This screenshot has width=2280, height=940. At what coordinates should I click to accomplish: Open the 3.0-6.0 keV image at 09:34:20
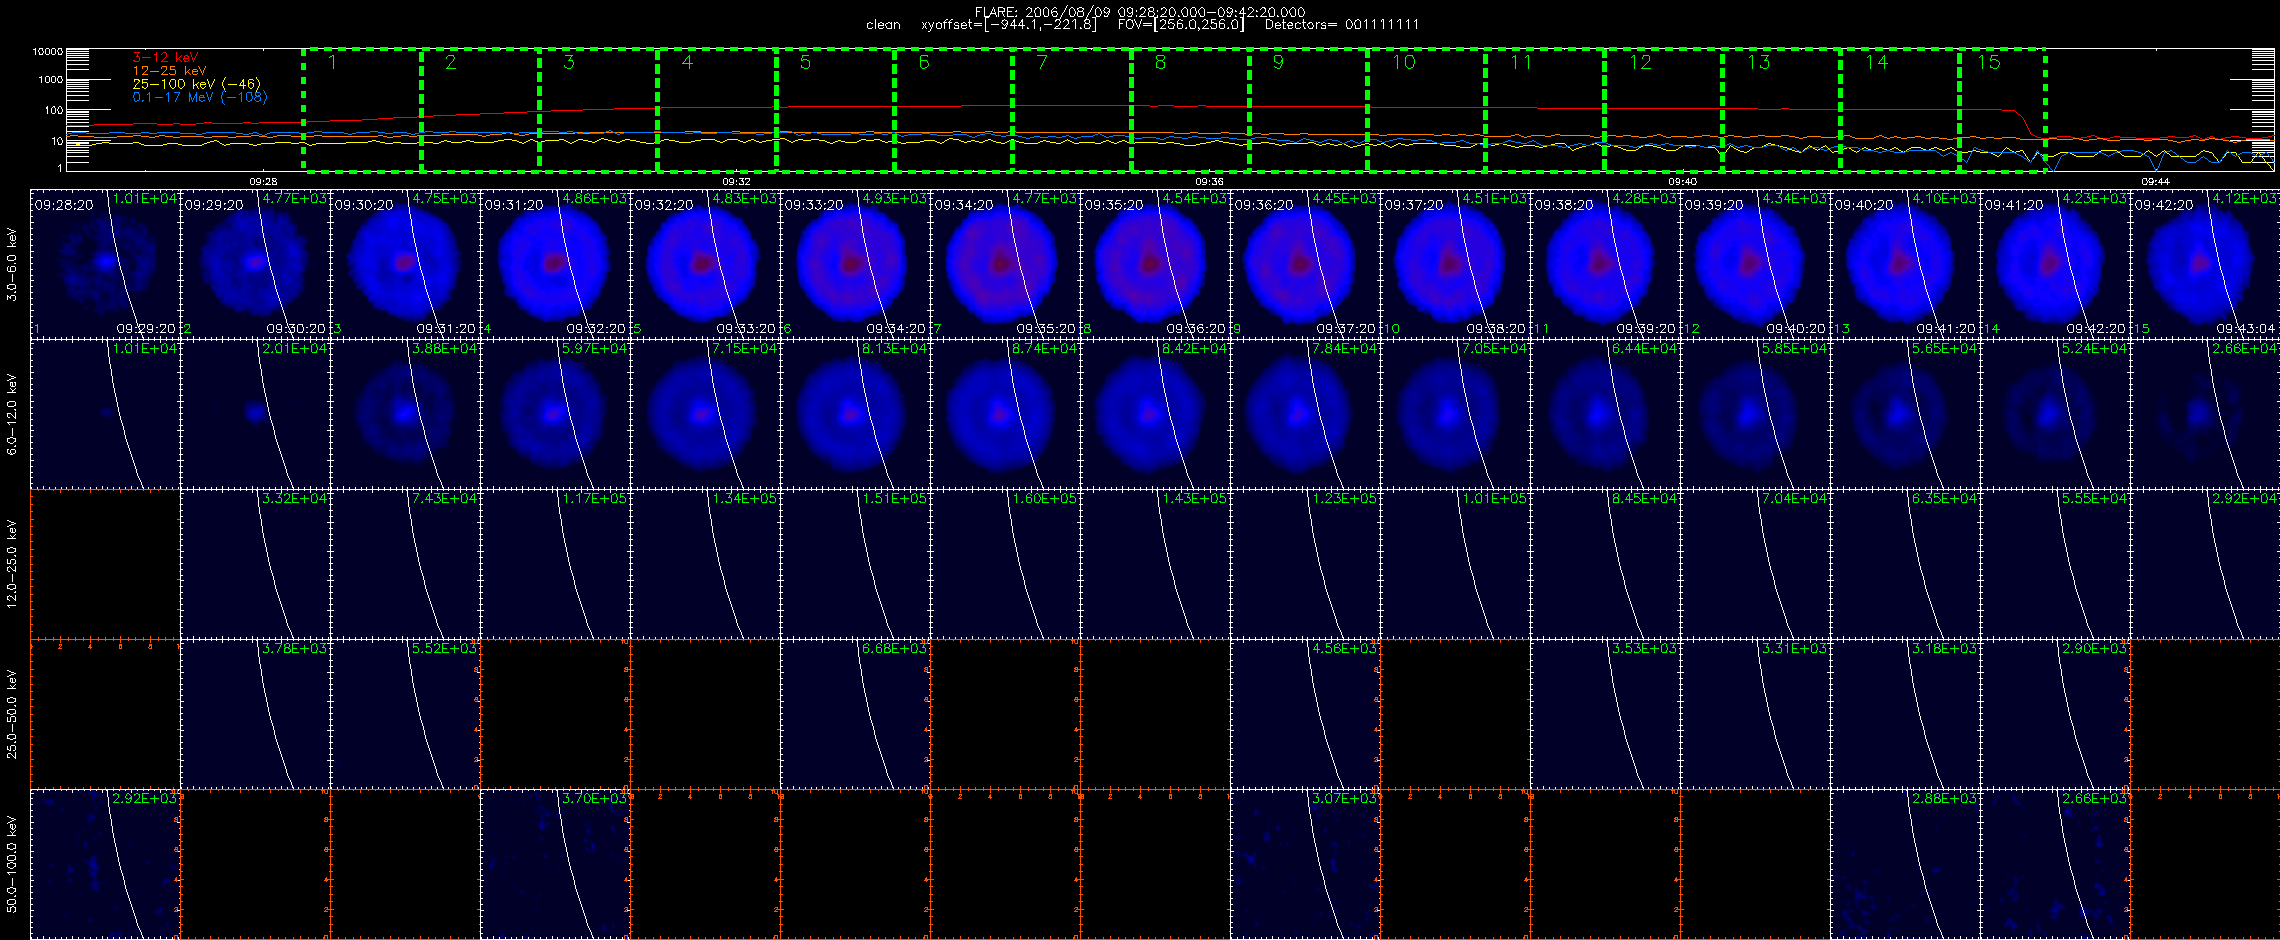pyautogui.click(x=1006, y=264)
